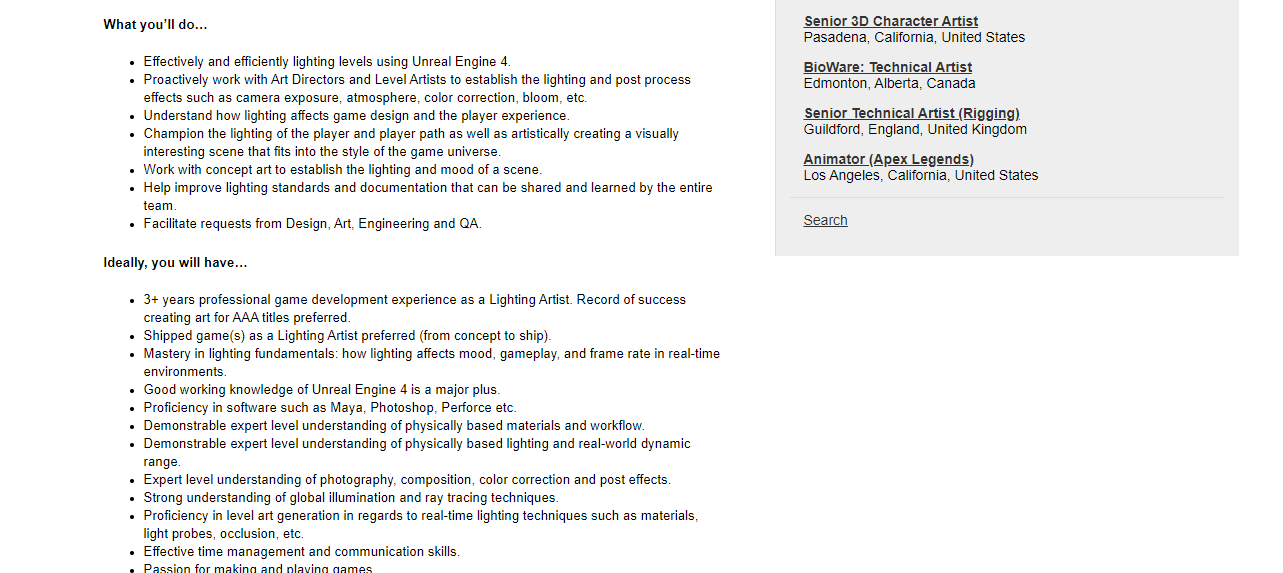Open the Senior 3D Character Artist job link
Image resolution: width=1283 pixels, height=573 pixels.
click(891, 21)
